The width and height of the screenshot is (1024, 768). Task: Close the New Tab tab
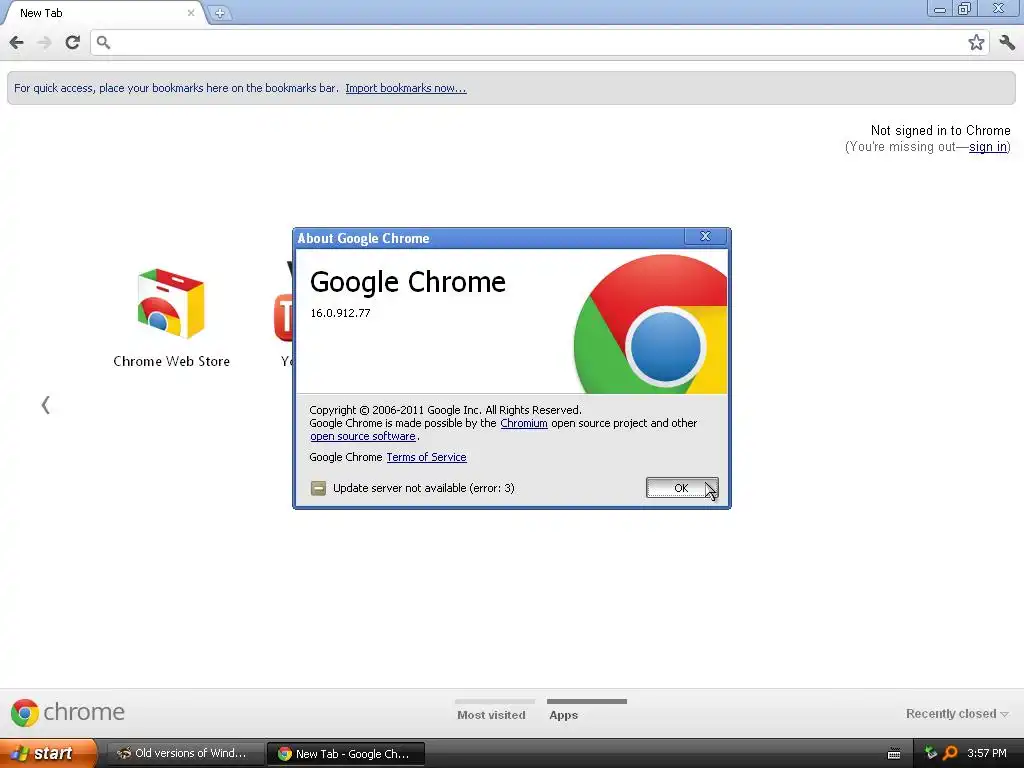point(191,13)
